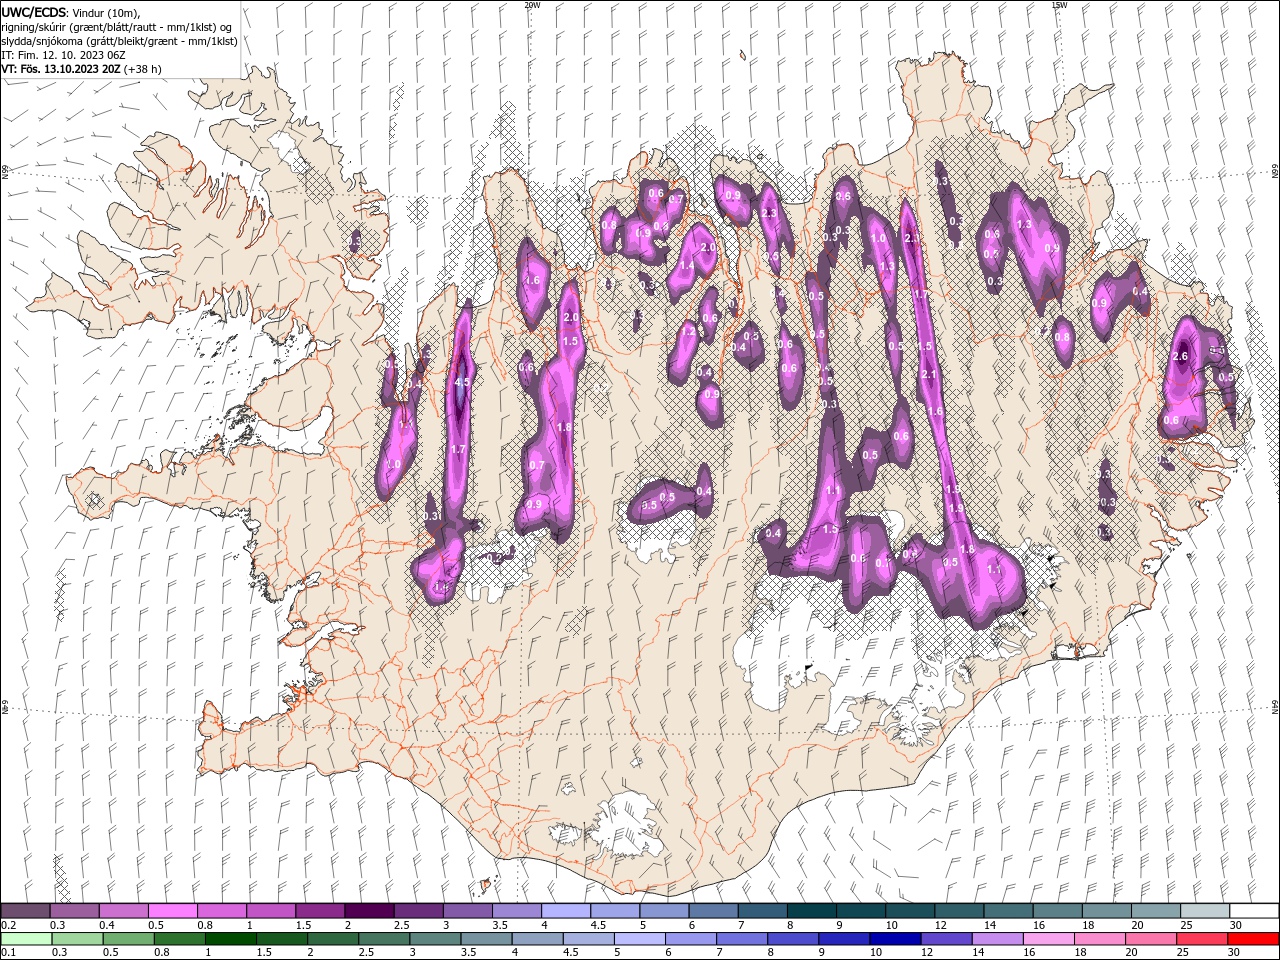The image size is (1280, 960).
Task: Click the '12' label under the snow legend
Action: tap(940, 925)
